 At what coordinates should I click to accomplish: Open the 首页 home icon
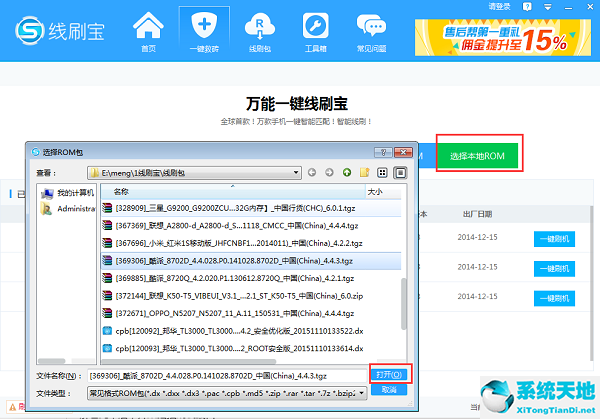pos(148,31)
